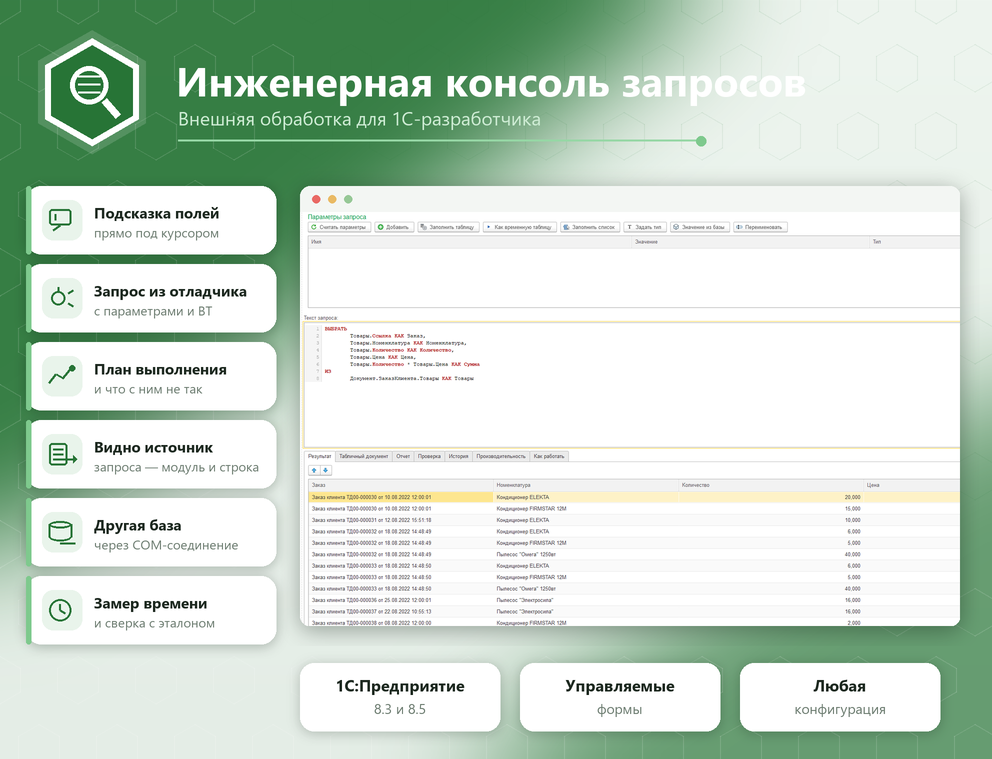Click Заполнить таблицу button
The image size is (992, 759).
point(448,227)
